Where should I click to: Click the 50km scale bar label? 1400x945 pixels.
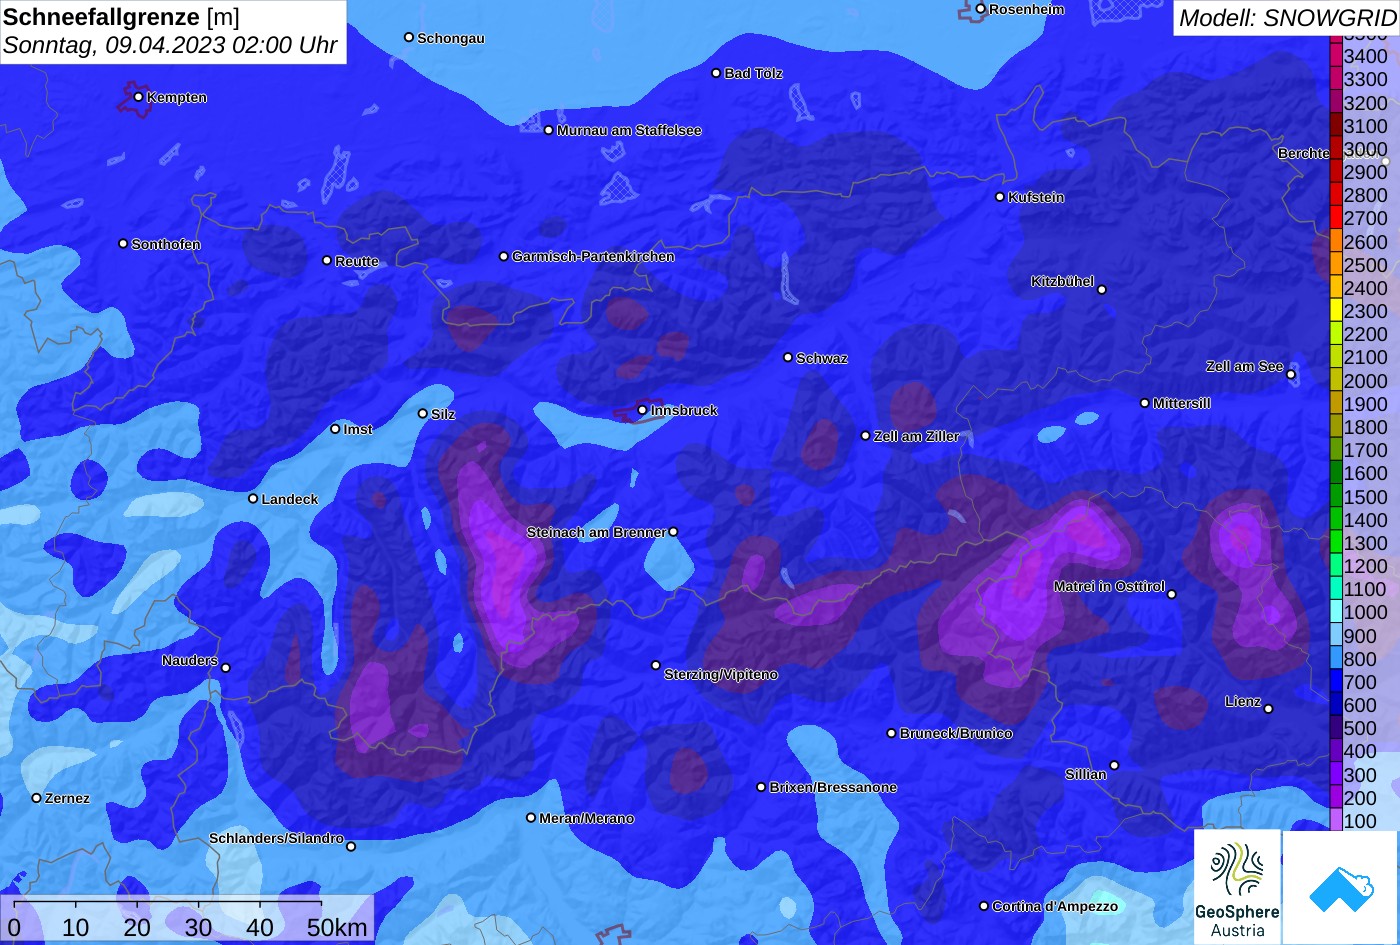point(337,927)
